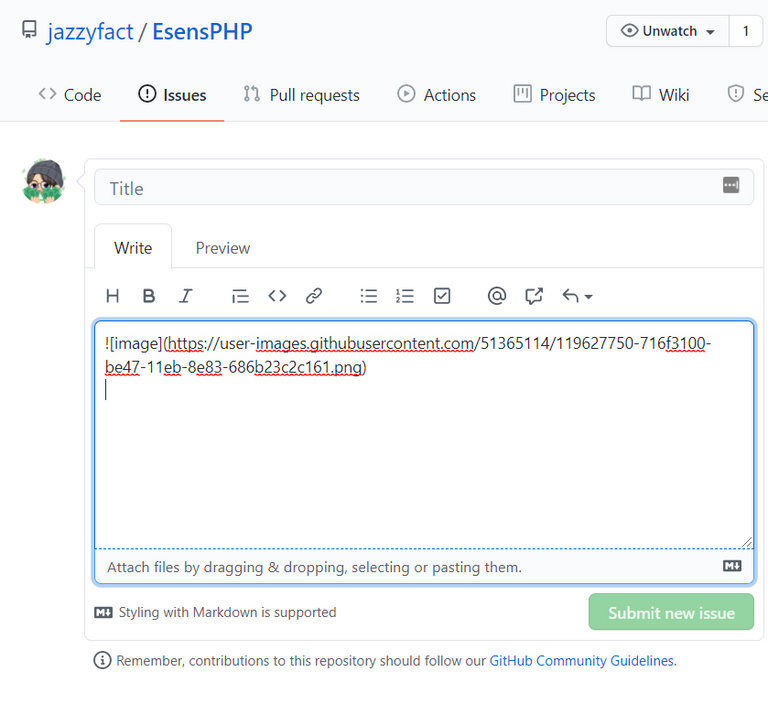Apply italic text formatting

[186, 296]
